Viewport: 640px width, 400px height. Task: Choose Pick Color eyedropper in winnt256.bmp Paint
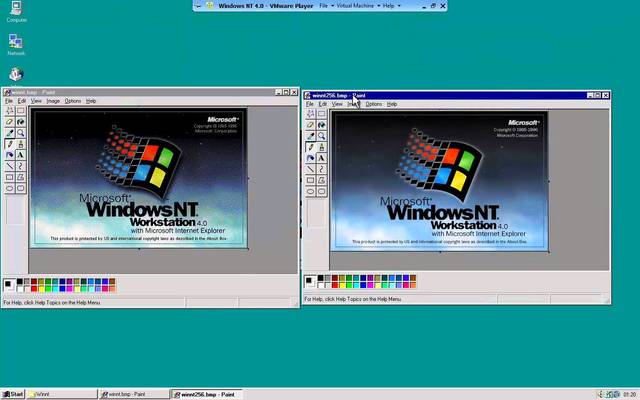coord(311,136)
